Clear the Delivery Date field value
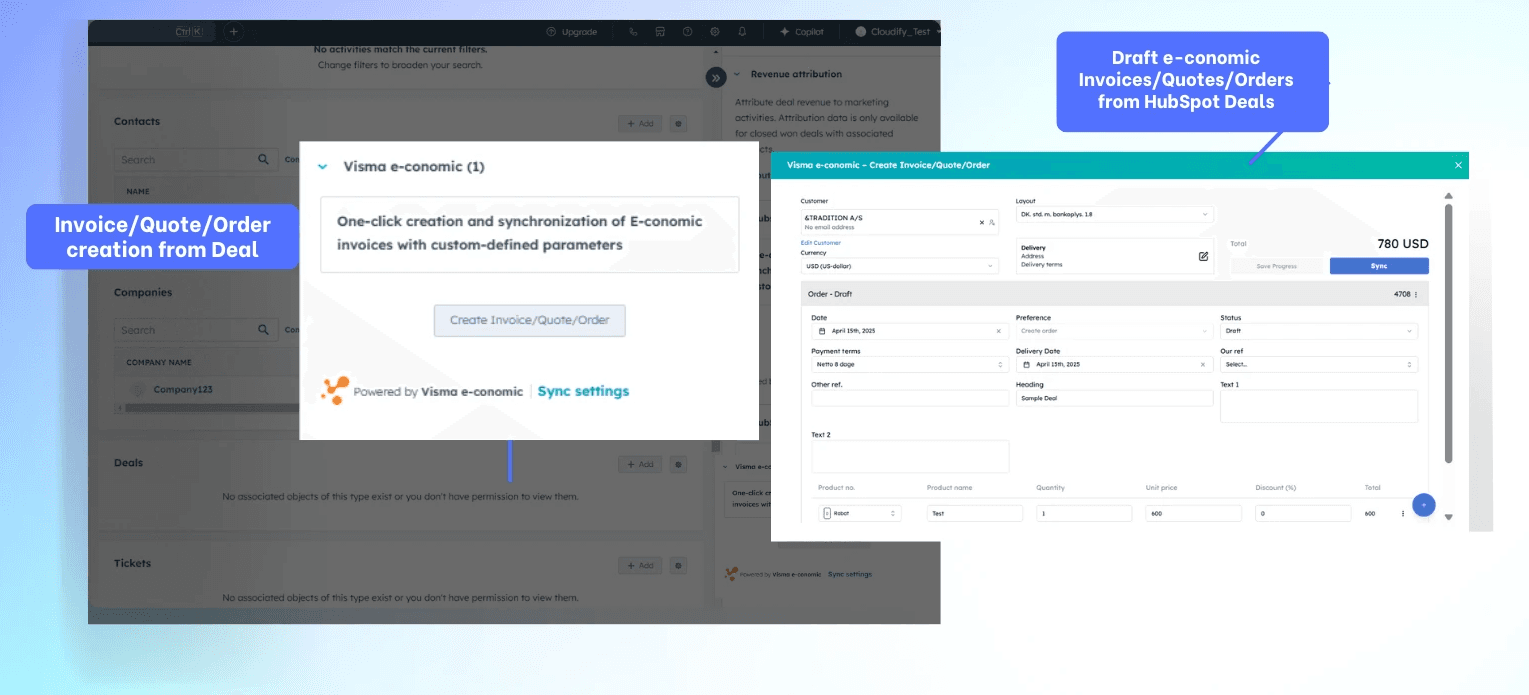Screen dimensions: 1529x695 point(1202,365)
